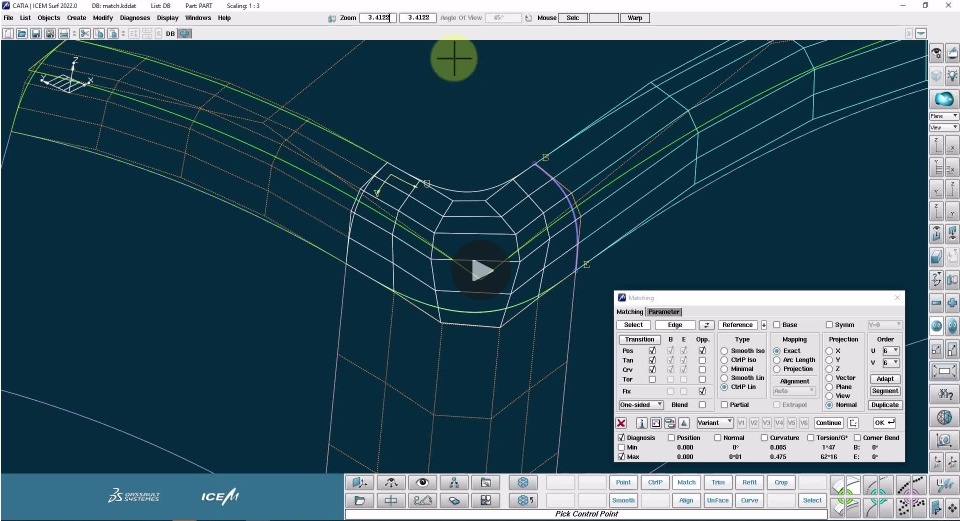This screenshot has height=521, width=960.
Task: Click the first Zoom value input field
Action: 378,18
